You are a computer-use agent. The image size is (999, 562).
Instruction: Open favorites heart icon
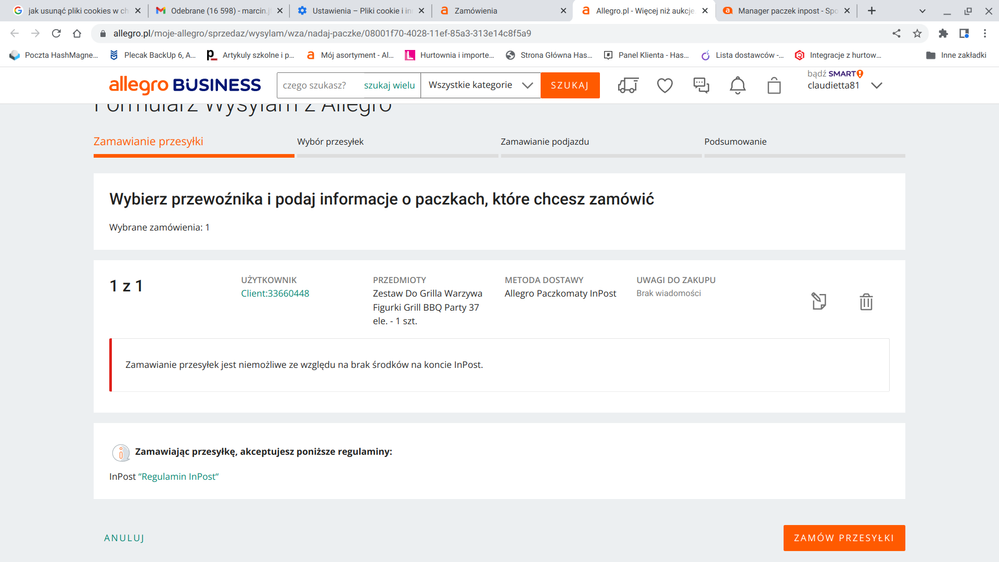(665, 85)
